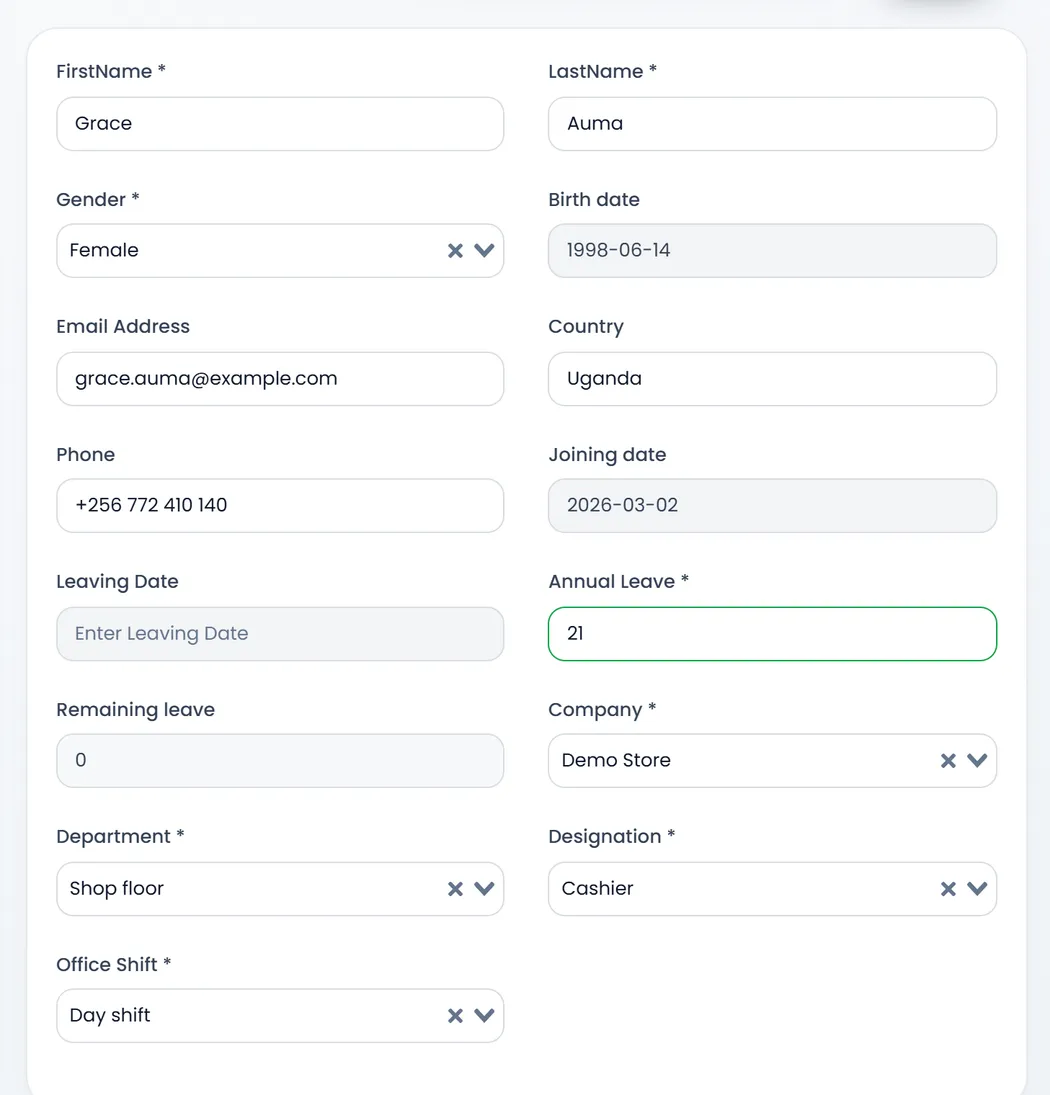The width and height of the screenshot is (1050, 1095).
Task: Open the Company dropdown chevron
Action: point(977,760)
